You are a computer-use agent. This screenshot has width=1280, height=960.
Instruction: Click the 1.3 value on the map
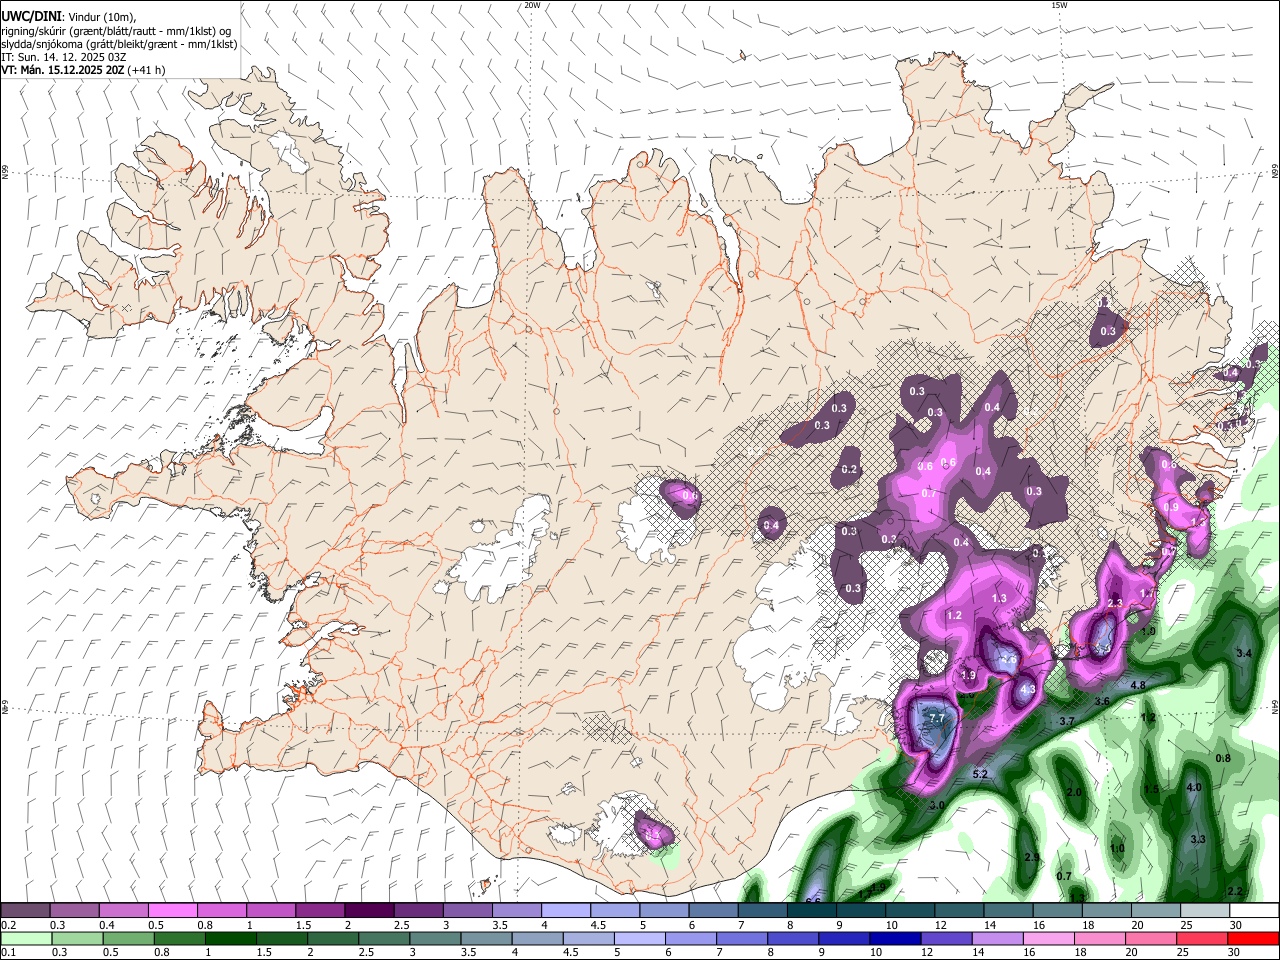pyautogui.click(x=999, y=598)
